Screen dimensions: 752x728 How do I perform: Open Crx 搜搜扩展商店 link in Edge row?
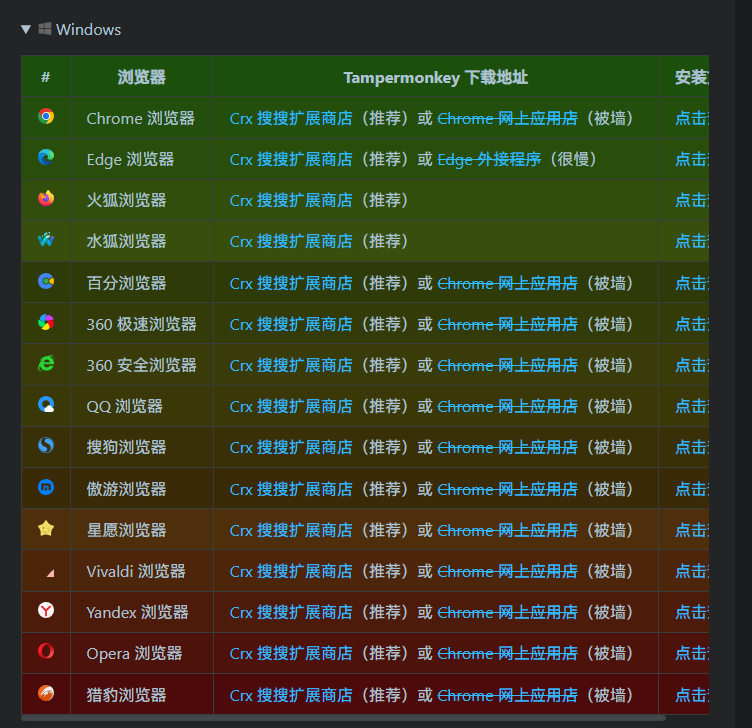tap(291, 159)
